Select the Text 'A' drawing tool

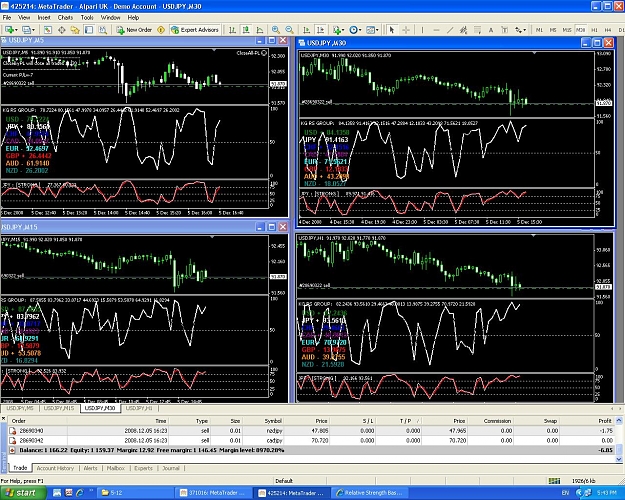[x=491, y=30]
